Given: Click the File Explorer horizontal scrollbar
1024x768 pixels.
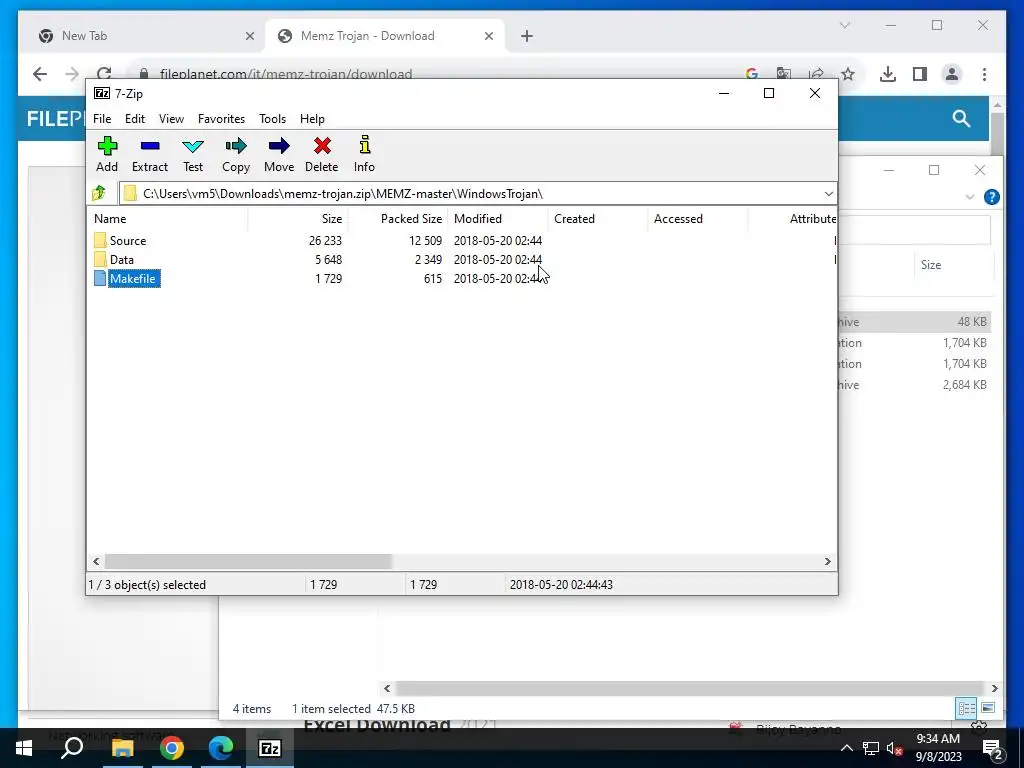Looking at the screenshot, I should [x=689, y=688].
